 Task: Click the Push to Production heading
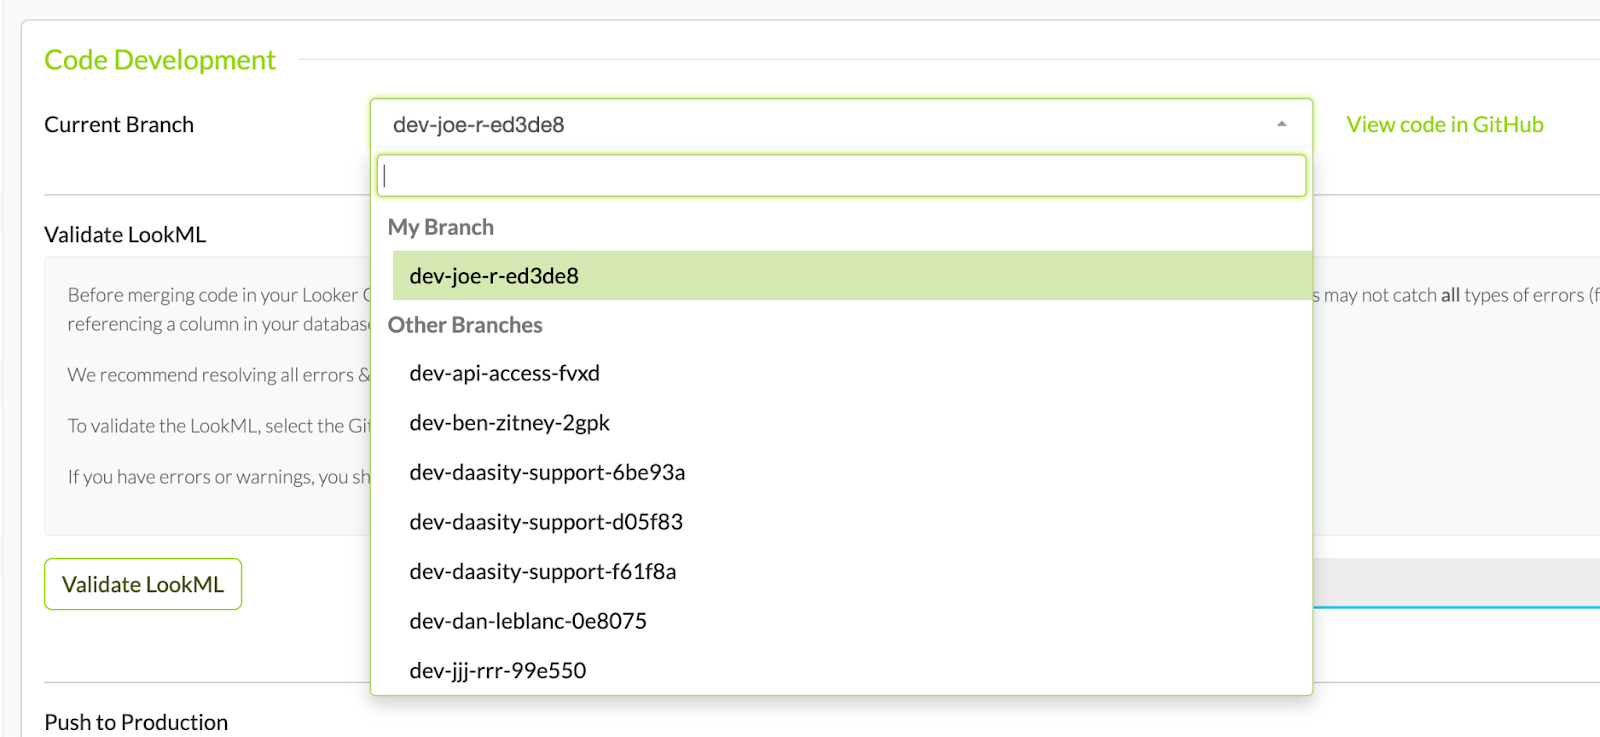coord(136,722)
